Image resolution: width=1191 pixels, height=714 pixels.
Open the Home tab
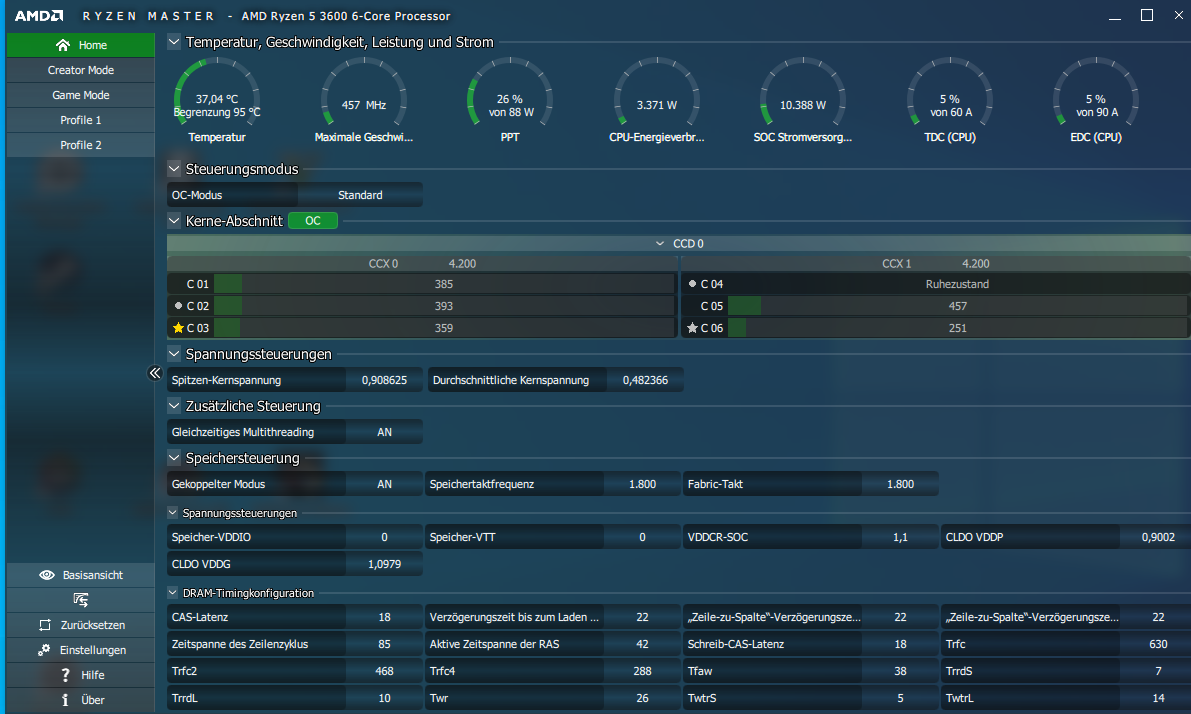click(x=81, y=45)
